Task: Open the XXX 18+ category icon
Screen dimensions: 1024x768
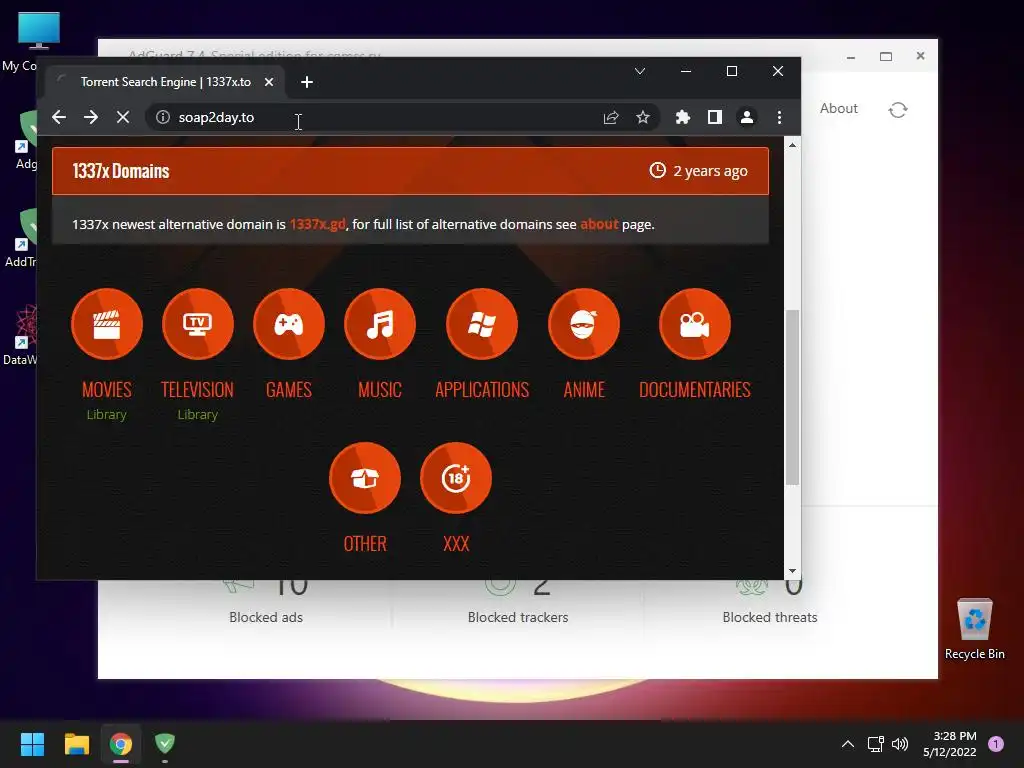Action: (456, 478)
